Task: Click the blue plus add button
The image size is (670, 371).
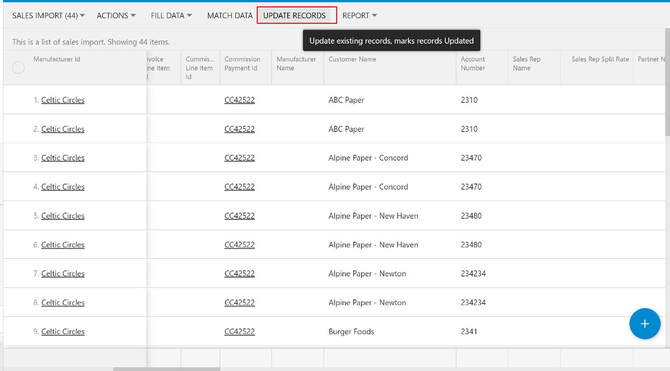Action: click(x=644, y=324)
